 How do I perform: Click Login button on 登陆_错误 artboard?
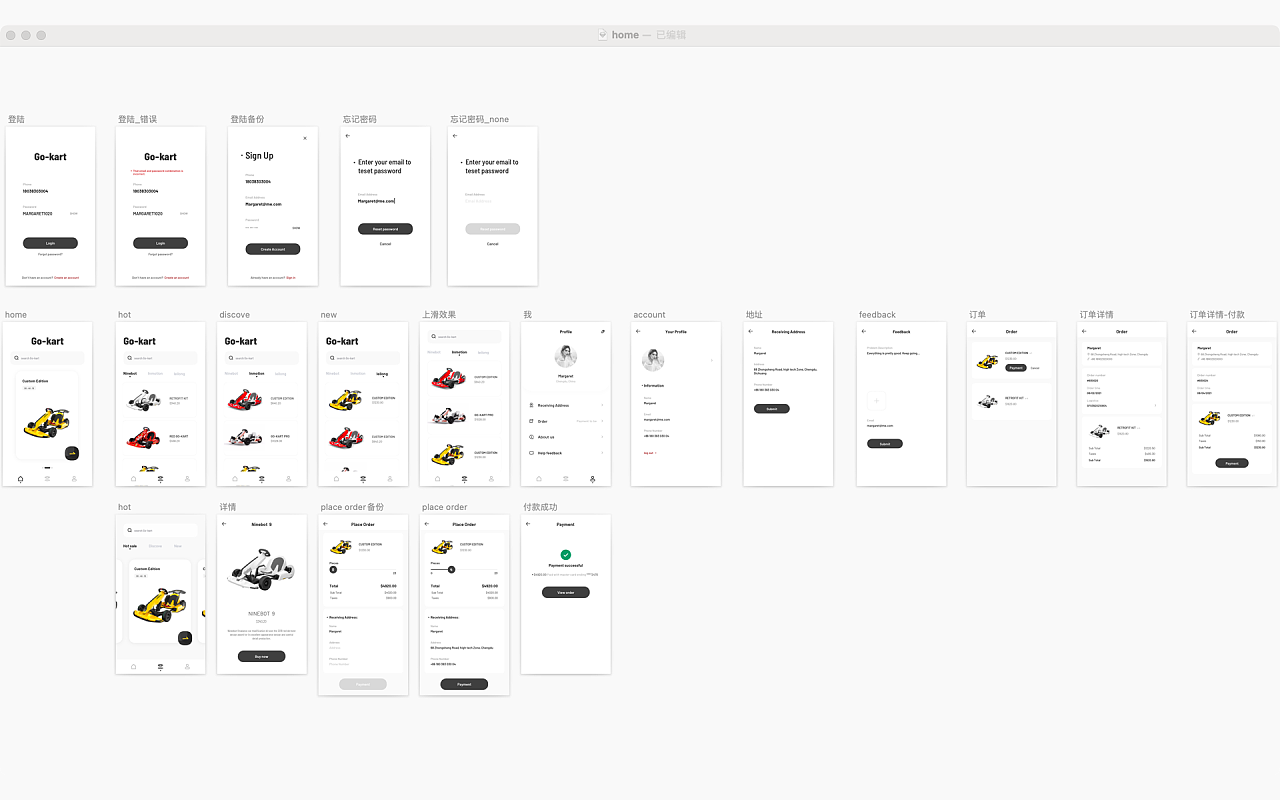tap(160, 243)
